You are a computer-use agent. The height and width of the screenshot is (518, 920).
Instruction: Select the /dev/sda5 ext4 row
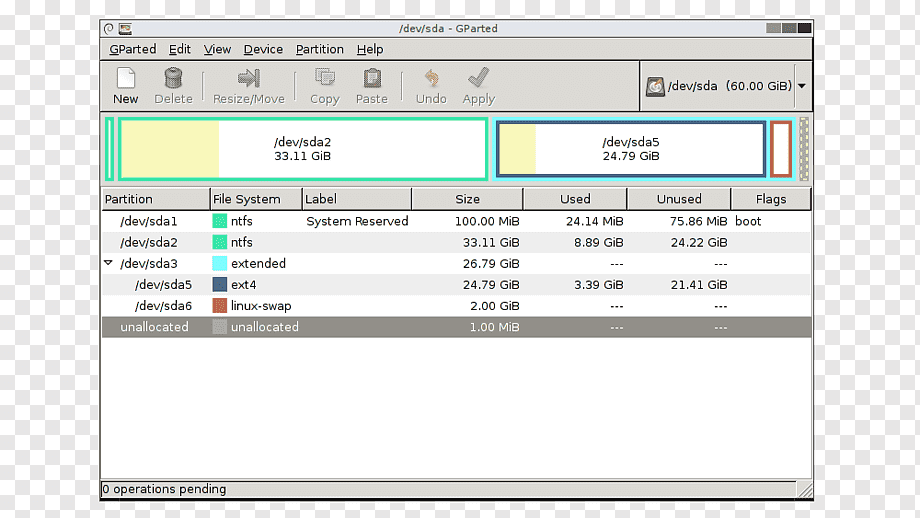click(x=456, y=285)
